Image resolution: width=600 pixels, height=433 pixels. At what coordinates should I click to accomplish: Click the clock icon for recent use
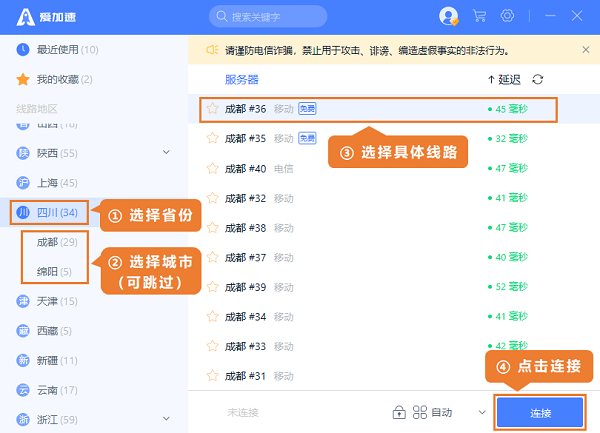coord(23,50)
